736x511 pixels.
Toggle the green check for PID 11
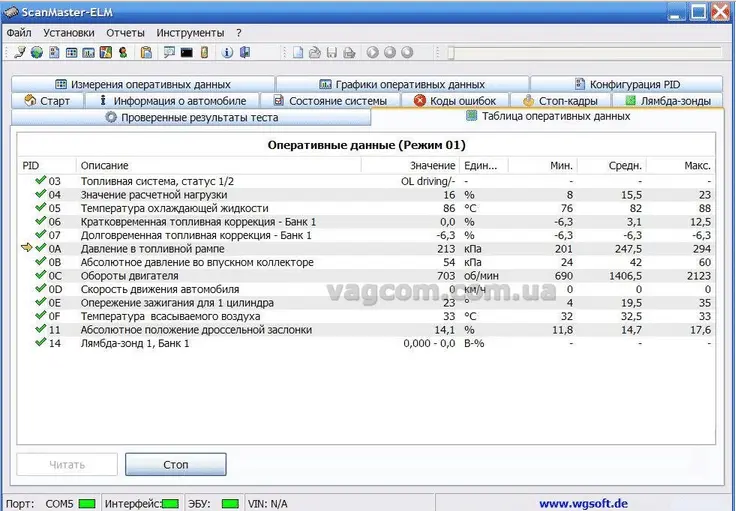point(40,329)
